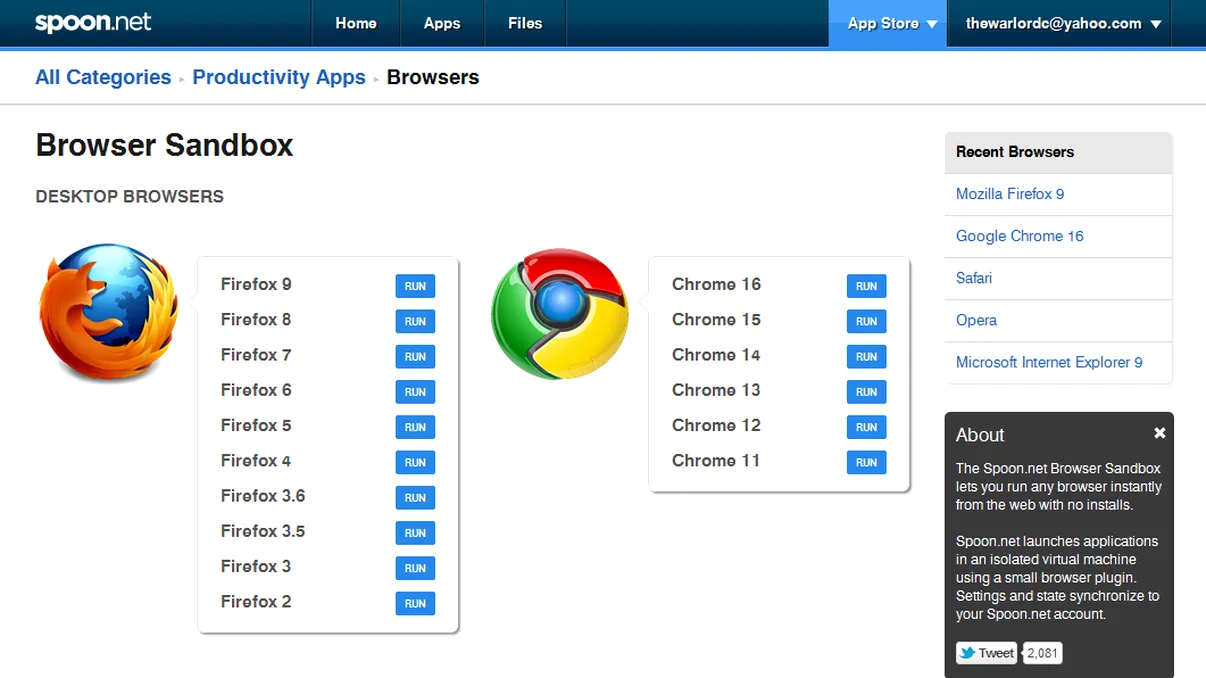Click the Firefox 9 label text
The height and width of the screenshot is (678, 1206).
[x=256, y=284]
